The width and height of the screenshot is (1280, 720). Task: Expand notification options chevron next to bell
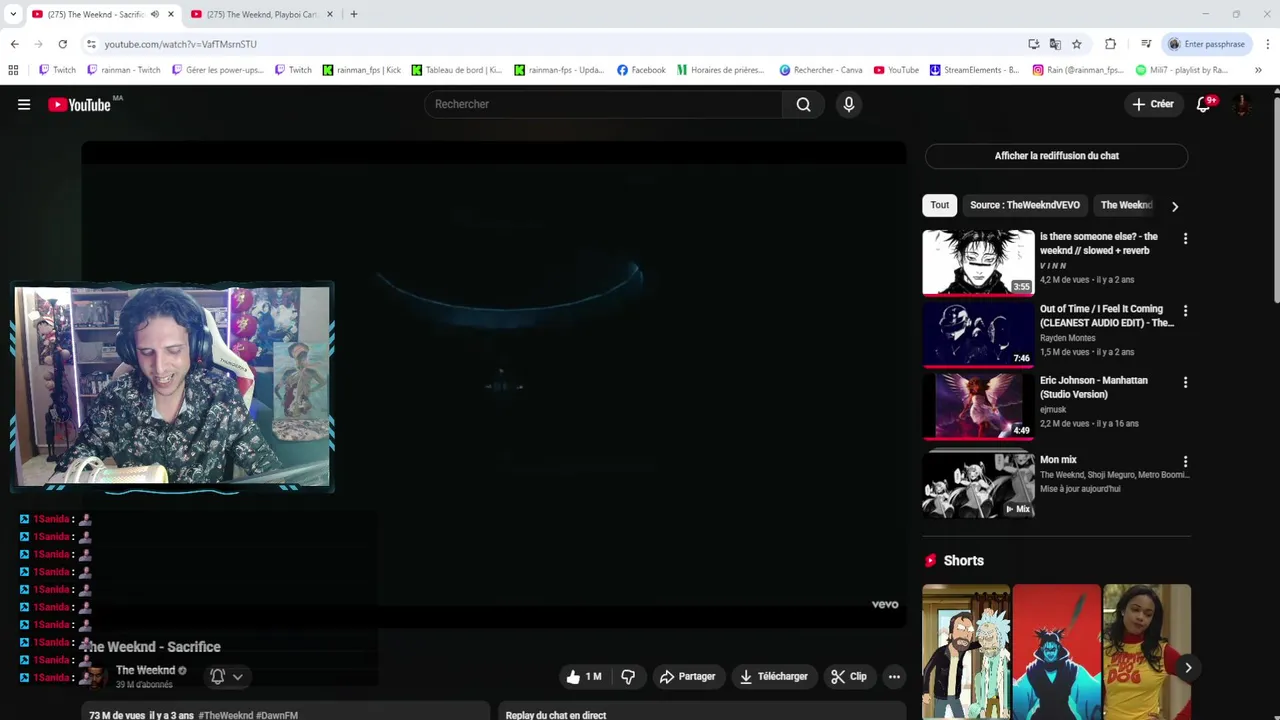click(238, 677)
